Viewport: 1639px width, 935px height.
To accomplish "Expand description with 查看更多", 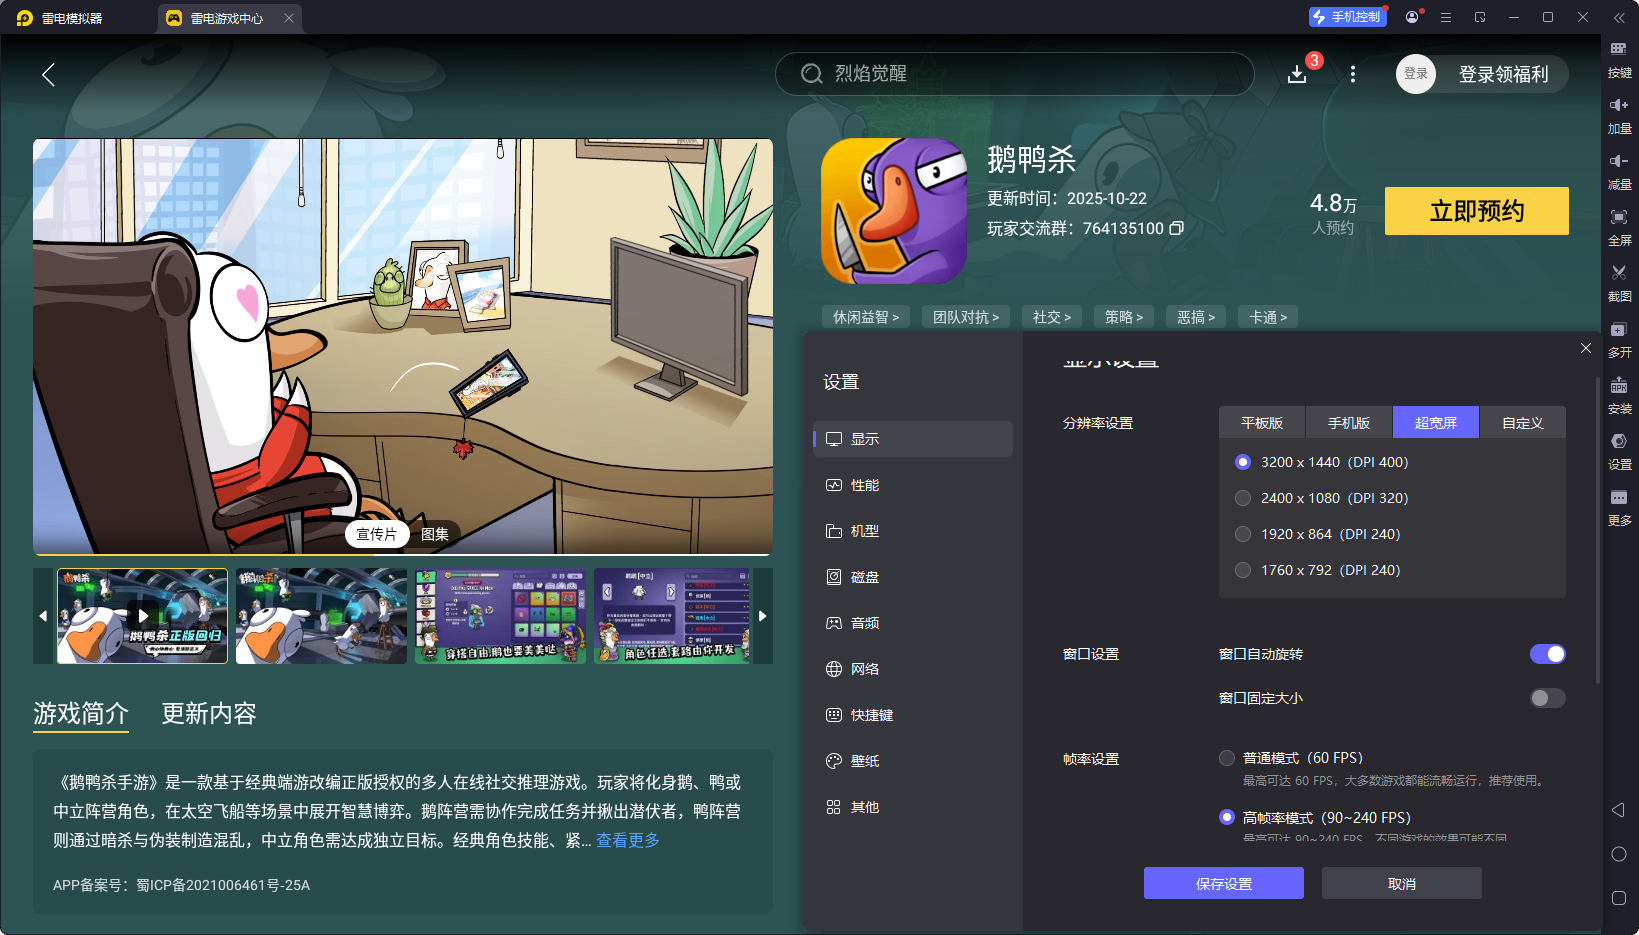I will click(628, 840).
